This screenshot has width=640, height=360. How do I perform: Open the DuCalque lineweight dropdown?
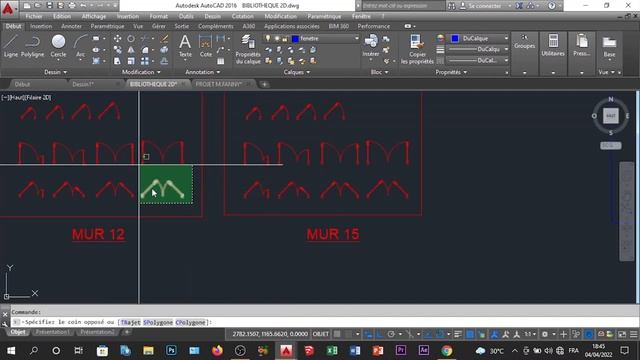pyautogui.click(x=506, y=49)
